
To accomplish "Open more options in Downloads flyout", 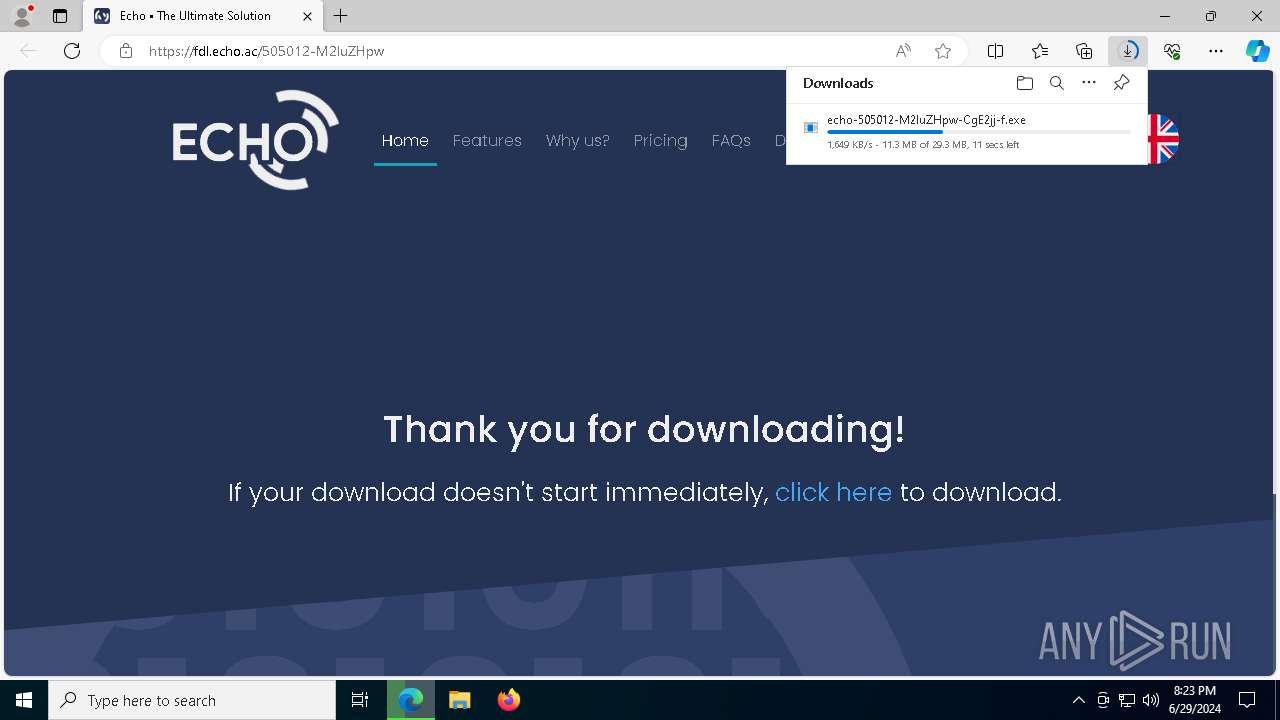I will pyautogui.click(x=1089, y=83).
